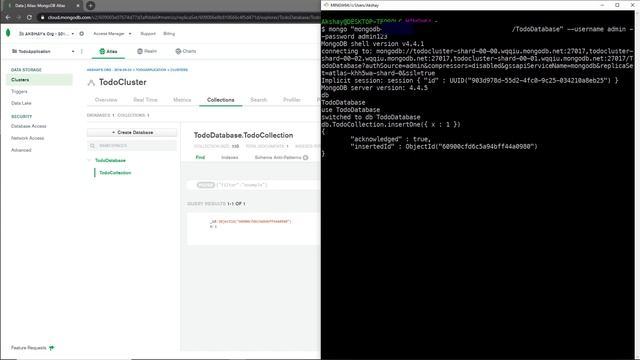Open the Overview tab
Viewport: 640px width, 360px height.
pyautogui.click(x=106, y=100)
